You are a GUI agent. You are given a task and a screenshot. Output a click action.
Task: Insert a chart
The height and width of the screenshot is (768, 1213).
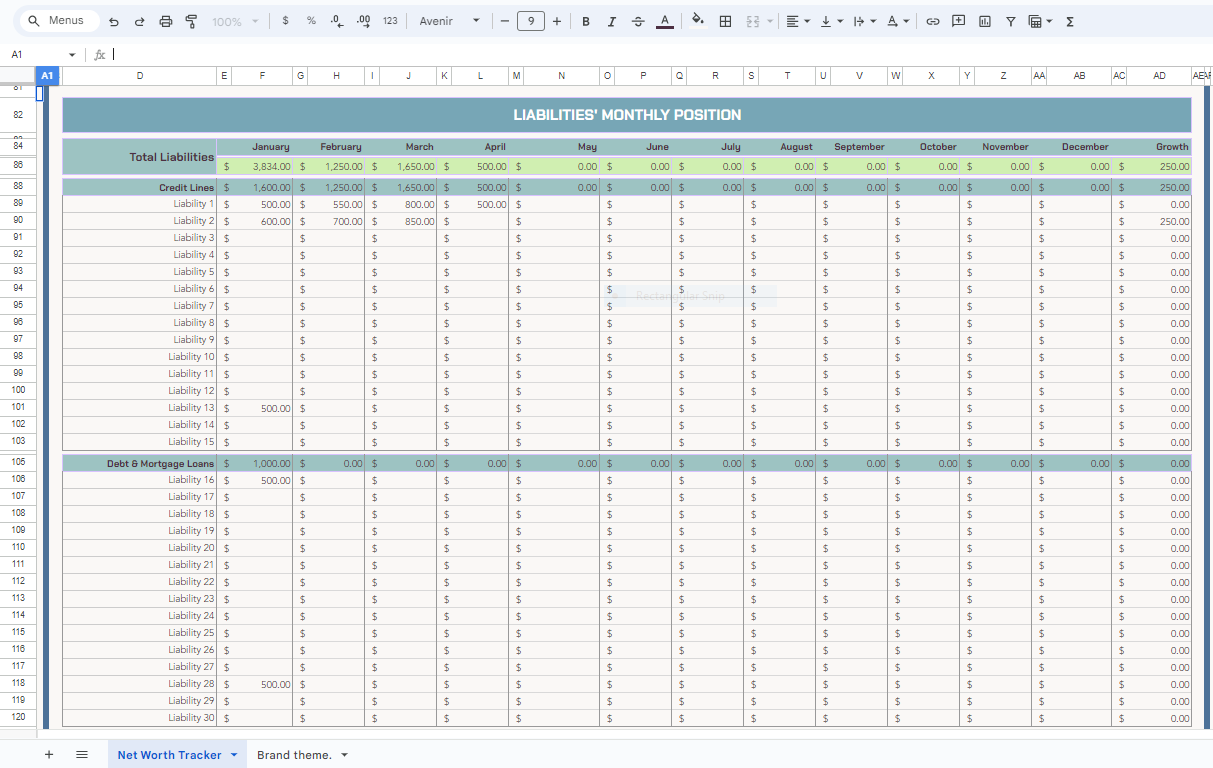click(984, 20)
